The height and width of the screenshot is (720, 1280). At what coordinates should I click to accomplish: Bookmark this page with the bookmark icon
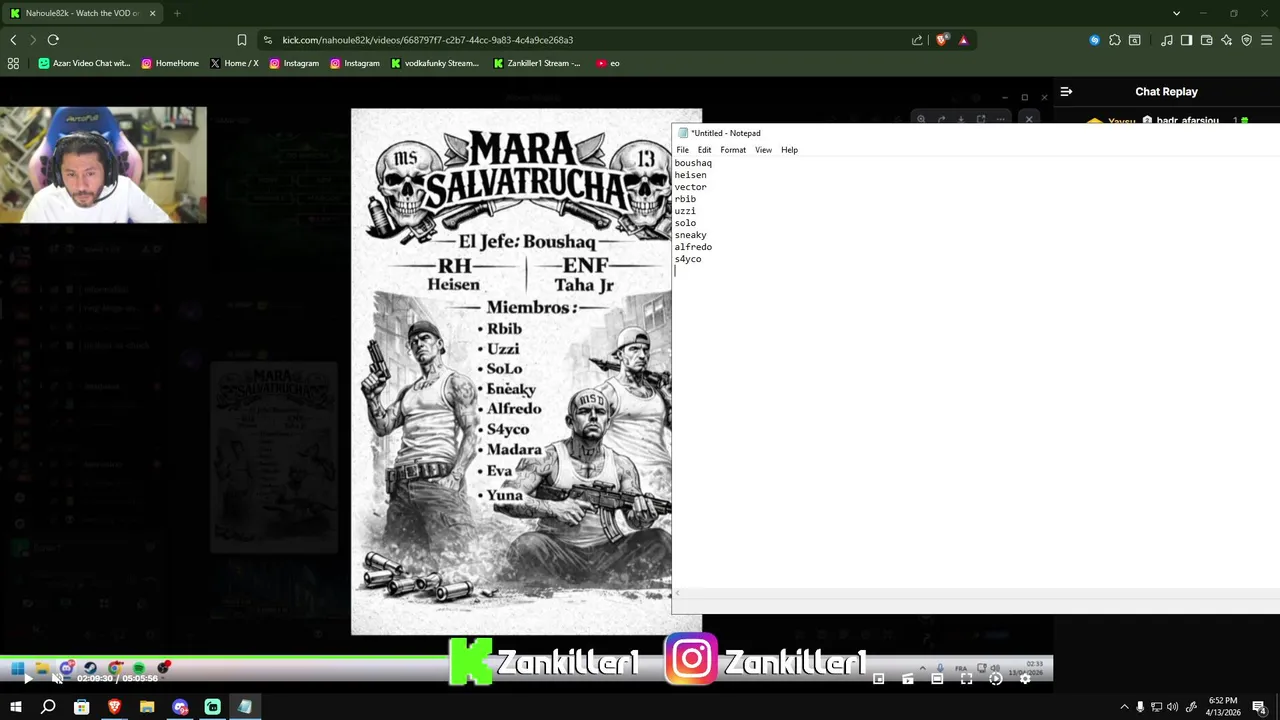click(242, 40)
